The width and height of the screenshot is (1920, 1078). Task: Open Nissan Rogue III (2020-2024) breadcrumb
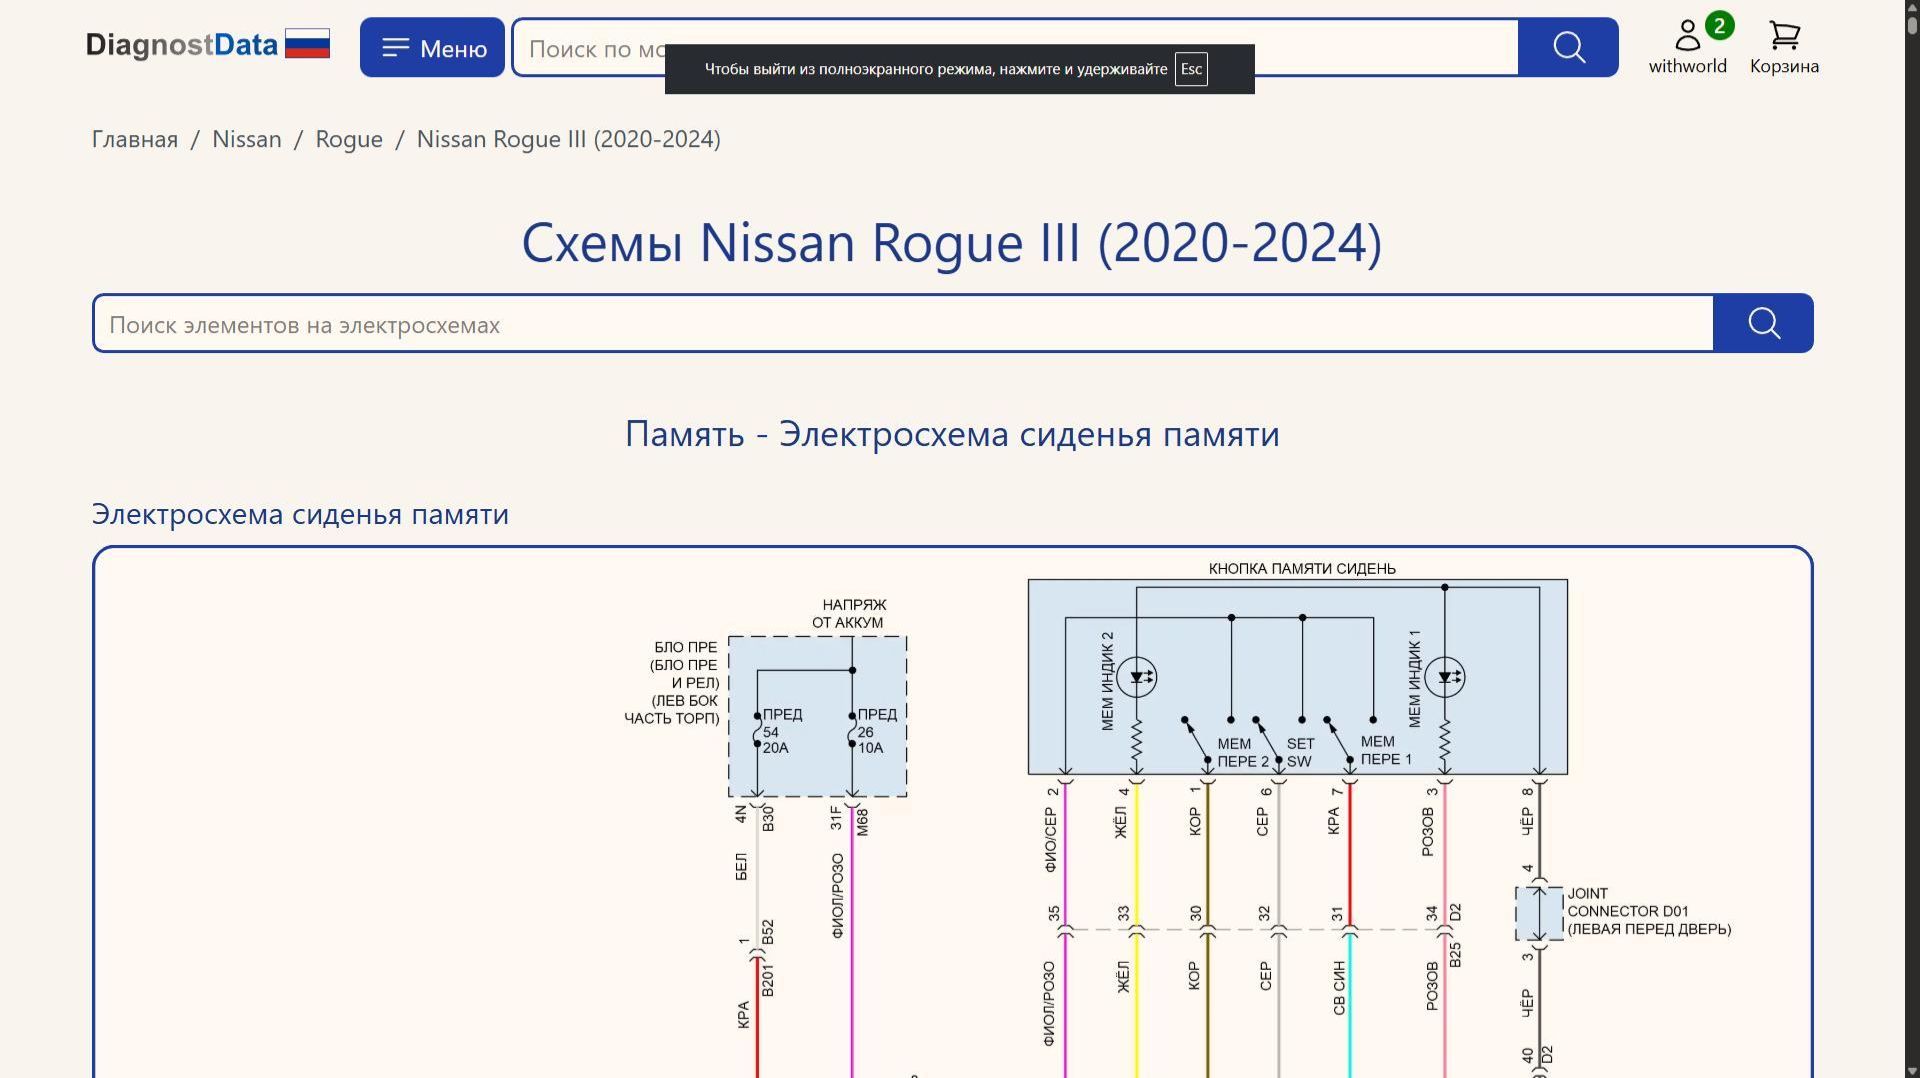[568, 139]
